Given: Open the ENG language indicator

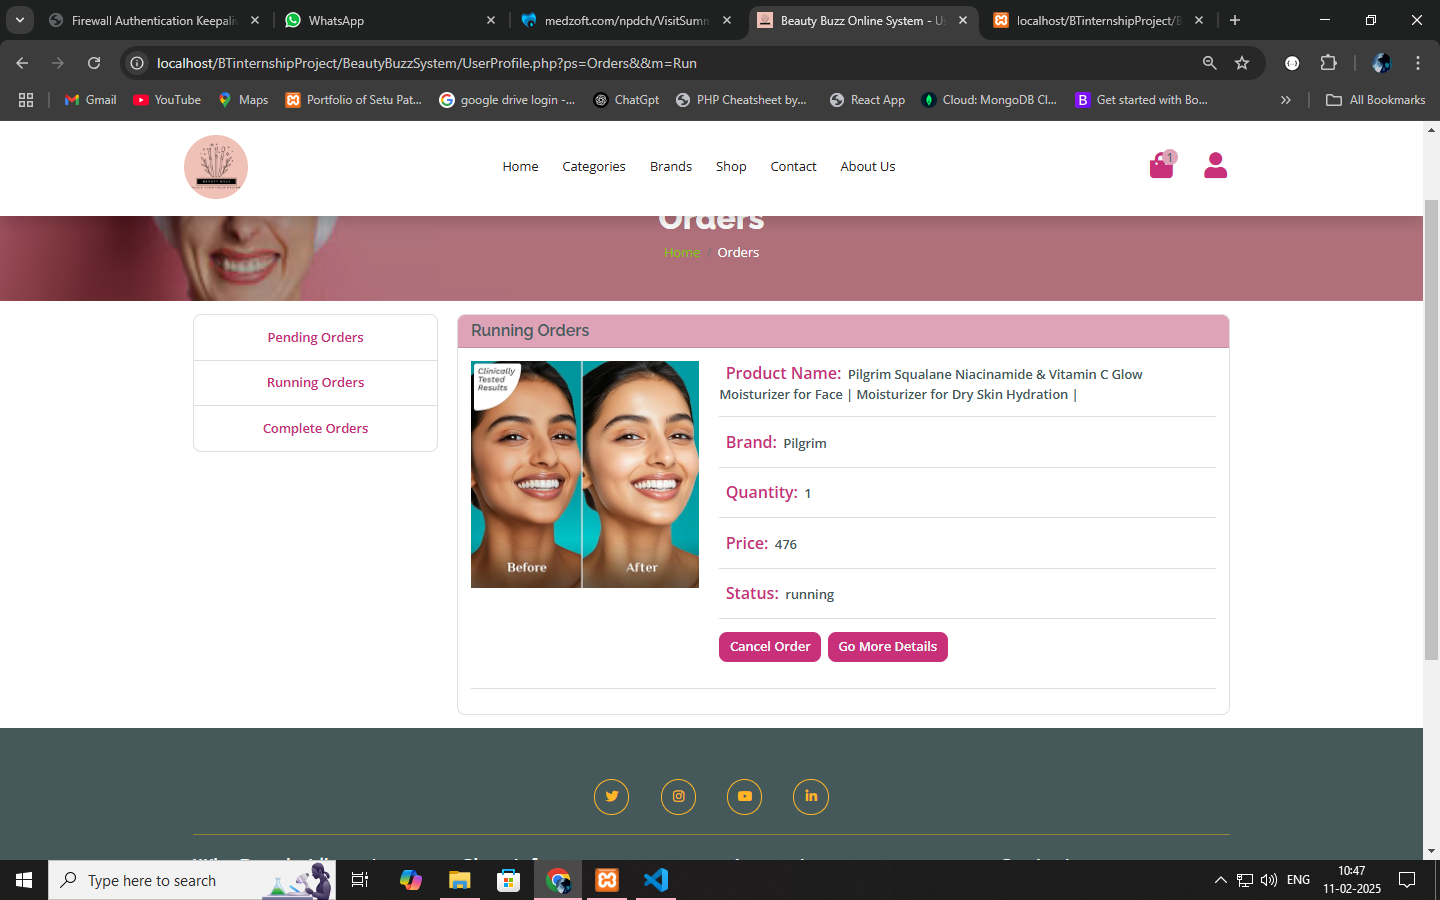Looking at the screenshot, I should [1298, 880].
